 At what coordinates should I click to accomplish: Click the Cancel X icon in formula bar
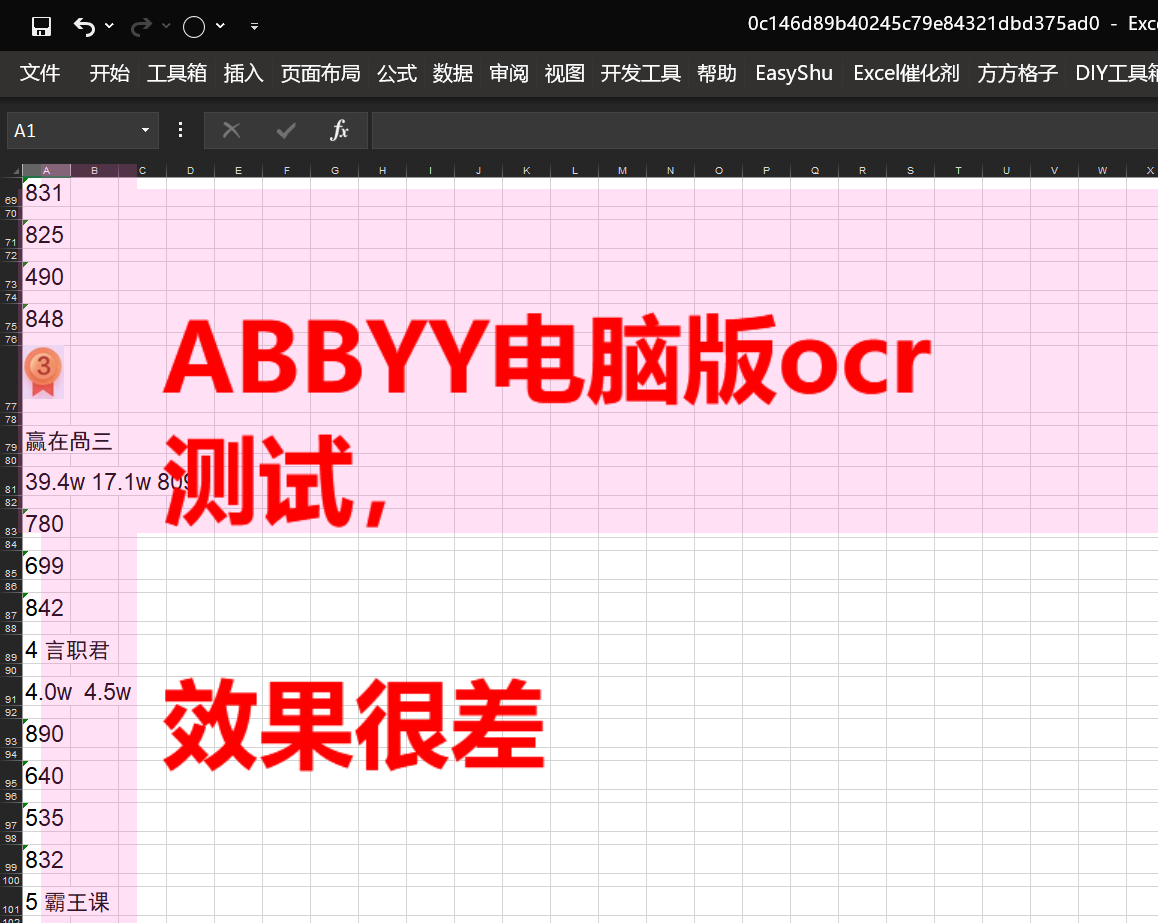coord(231,131)
